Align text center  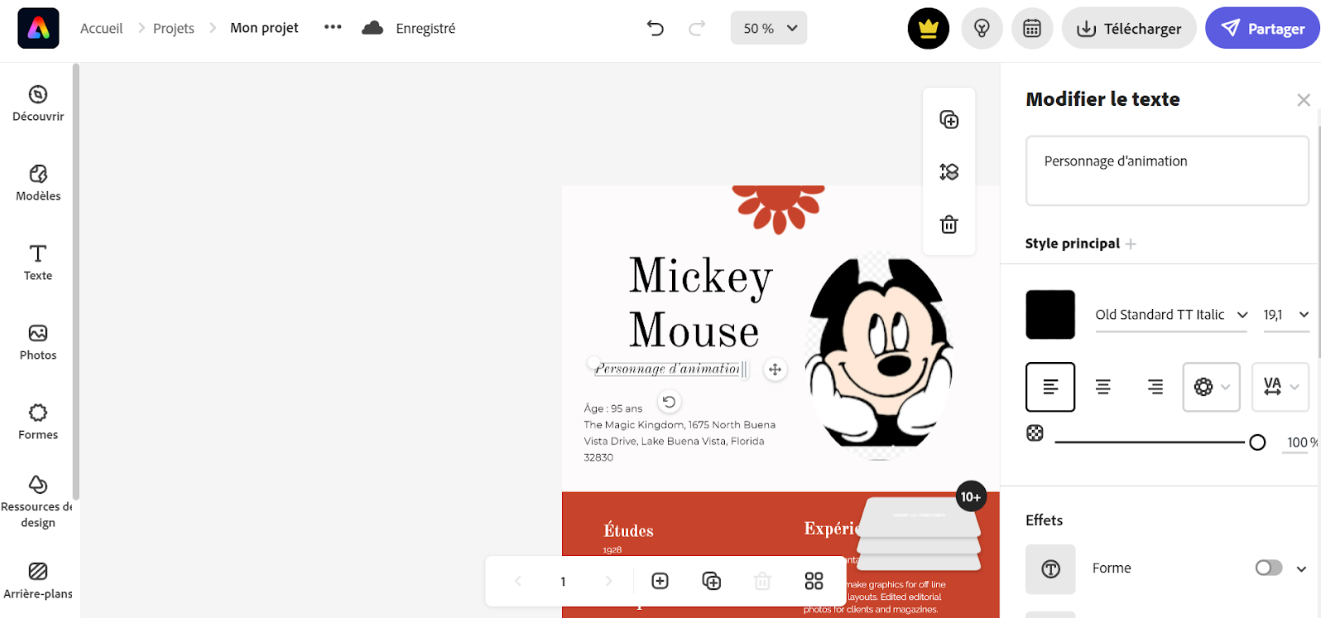1103,387
